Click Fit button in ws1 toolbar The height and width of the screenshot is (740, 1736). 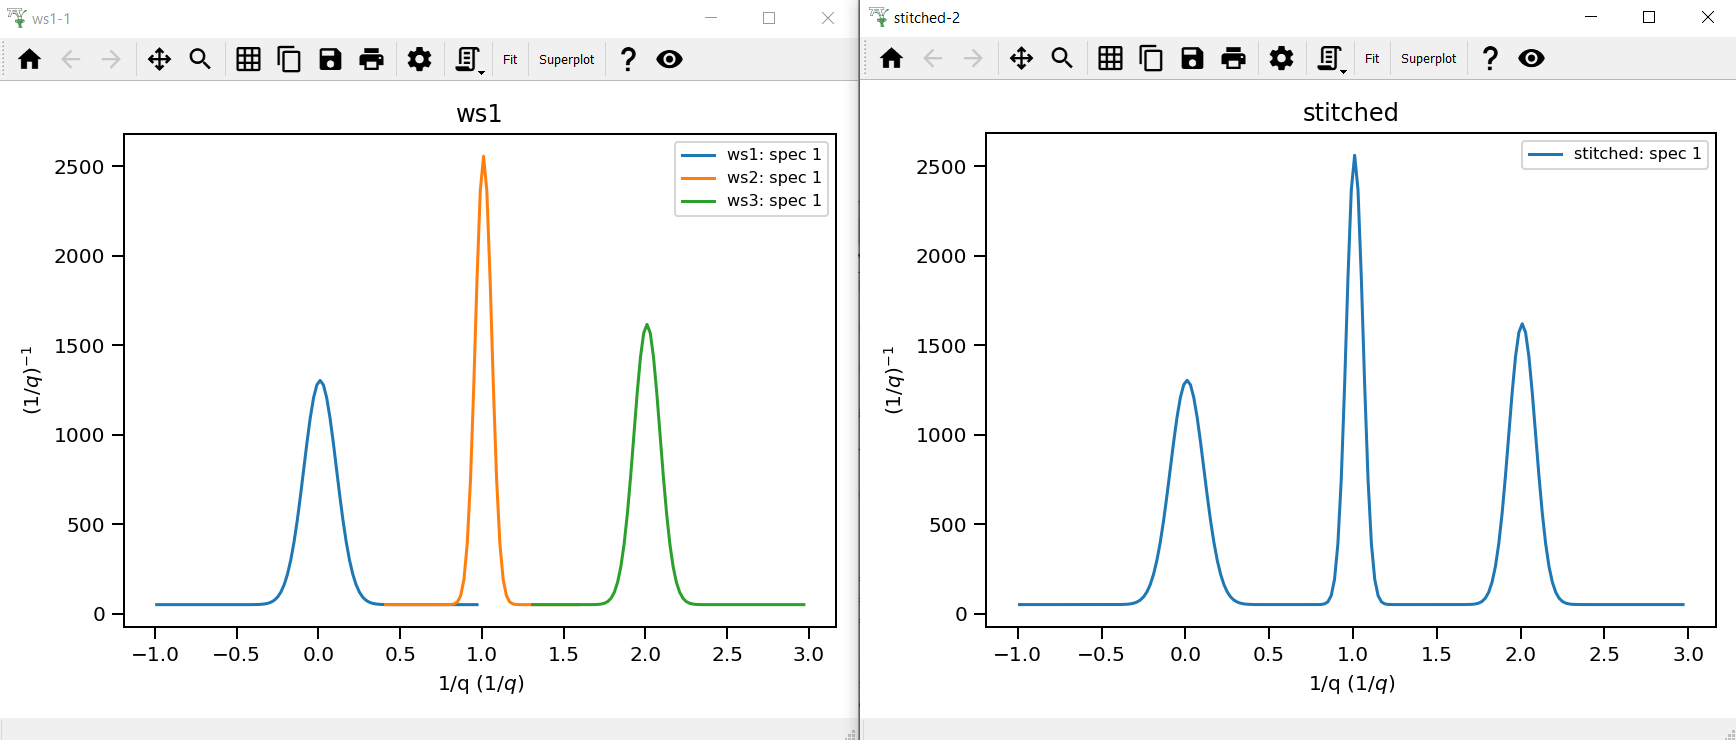(x=510, y=60)
